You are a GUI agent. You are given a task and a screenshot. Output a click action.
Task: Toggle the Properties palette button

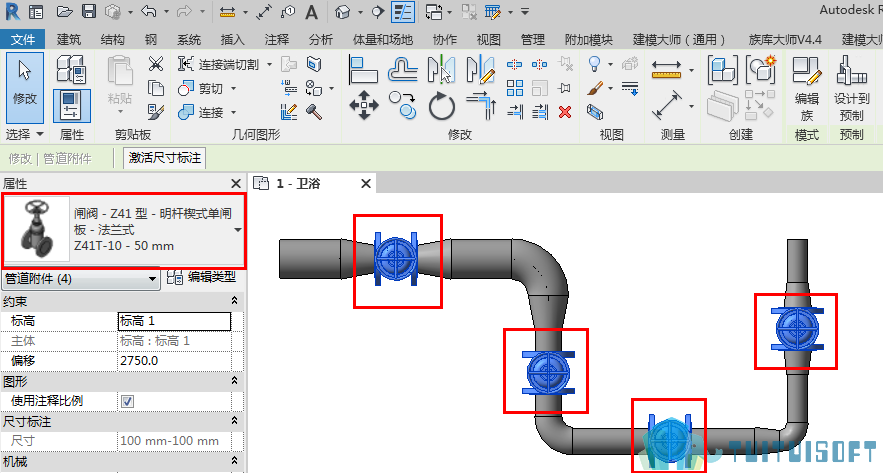72,106
